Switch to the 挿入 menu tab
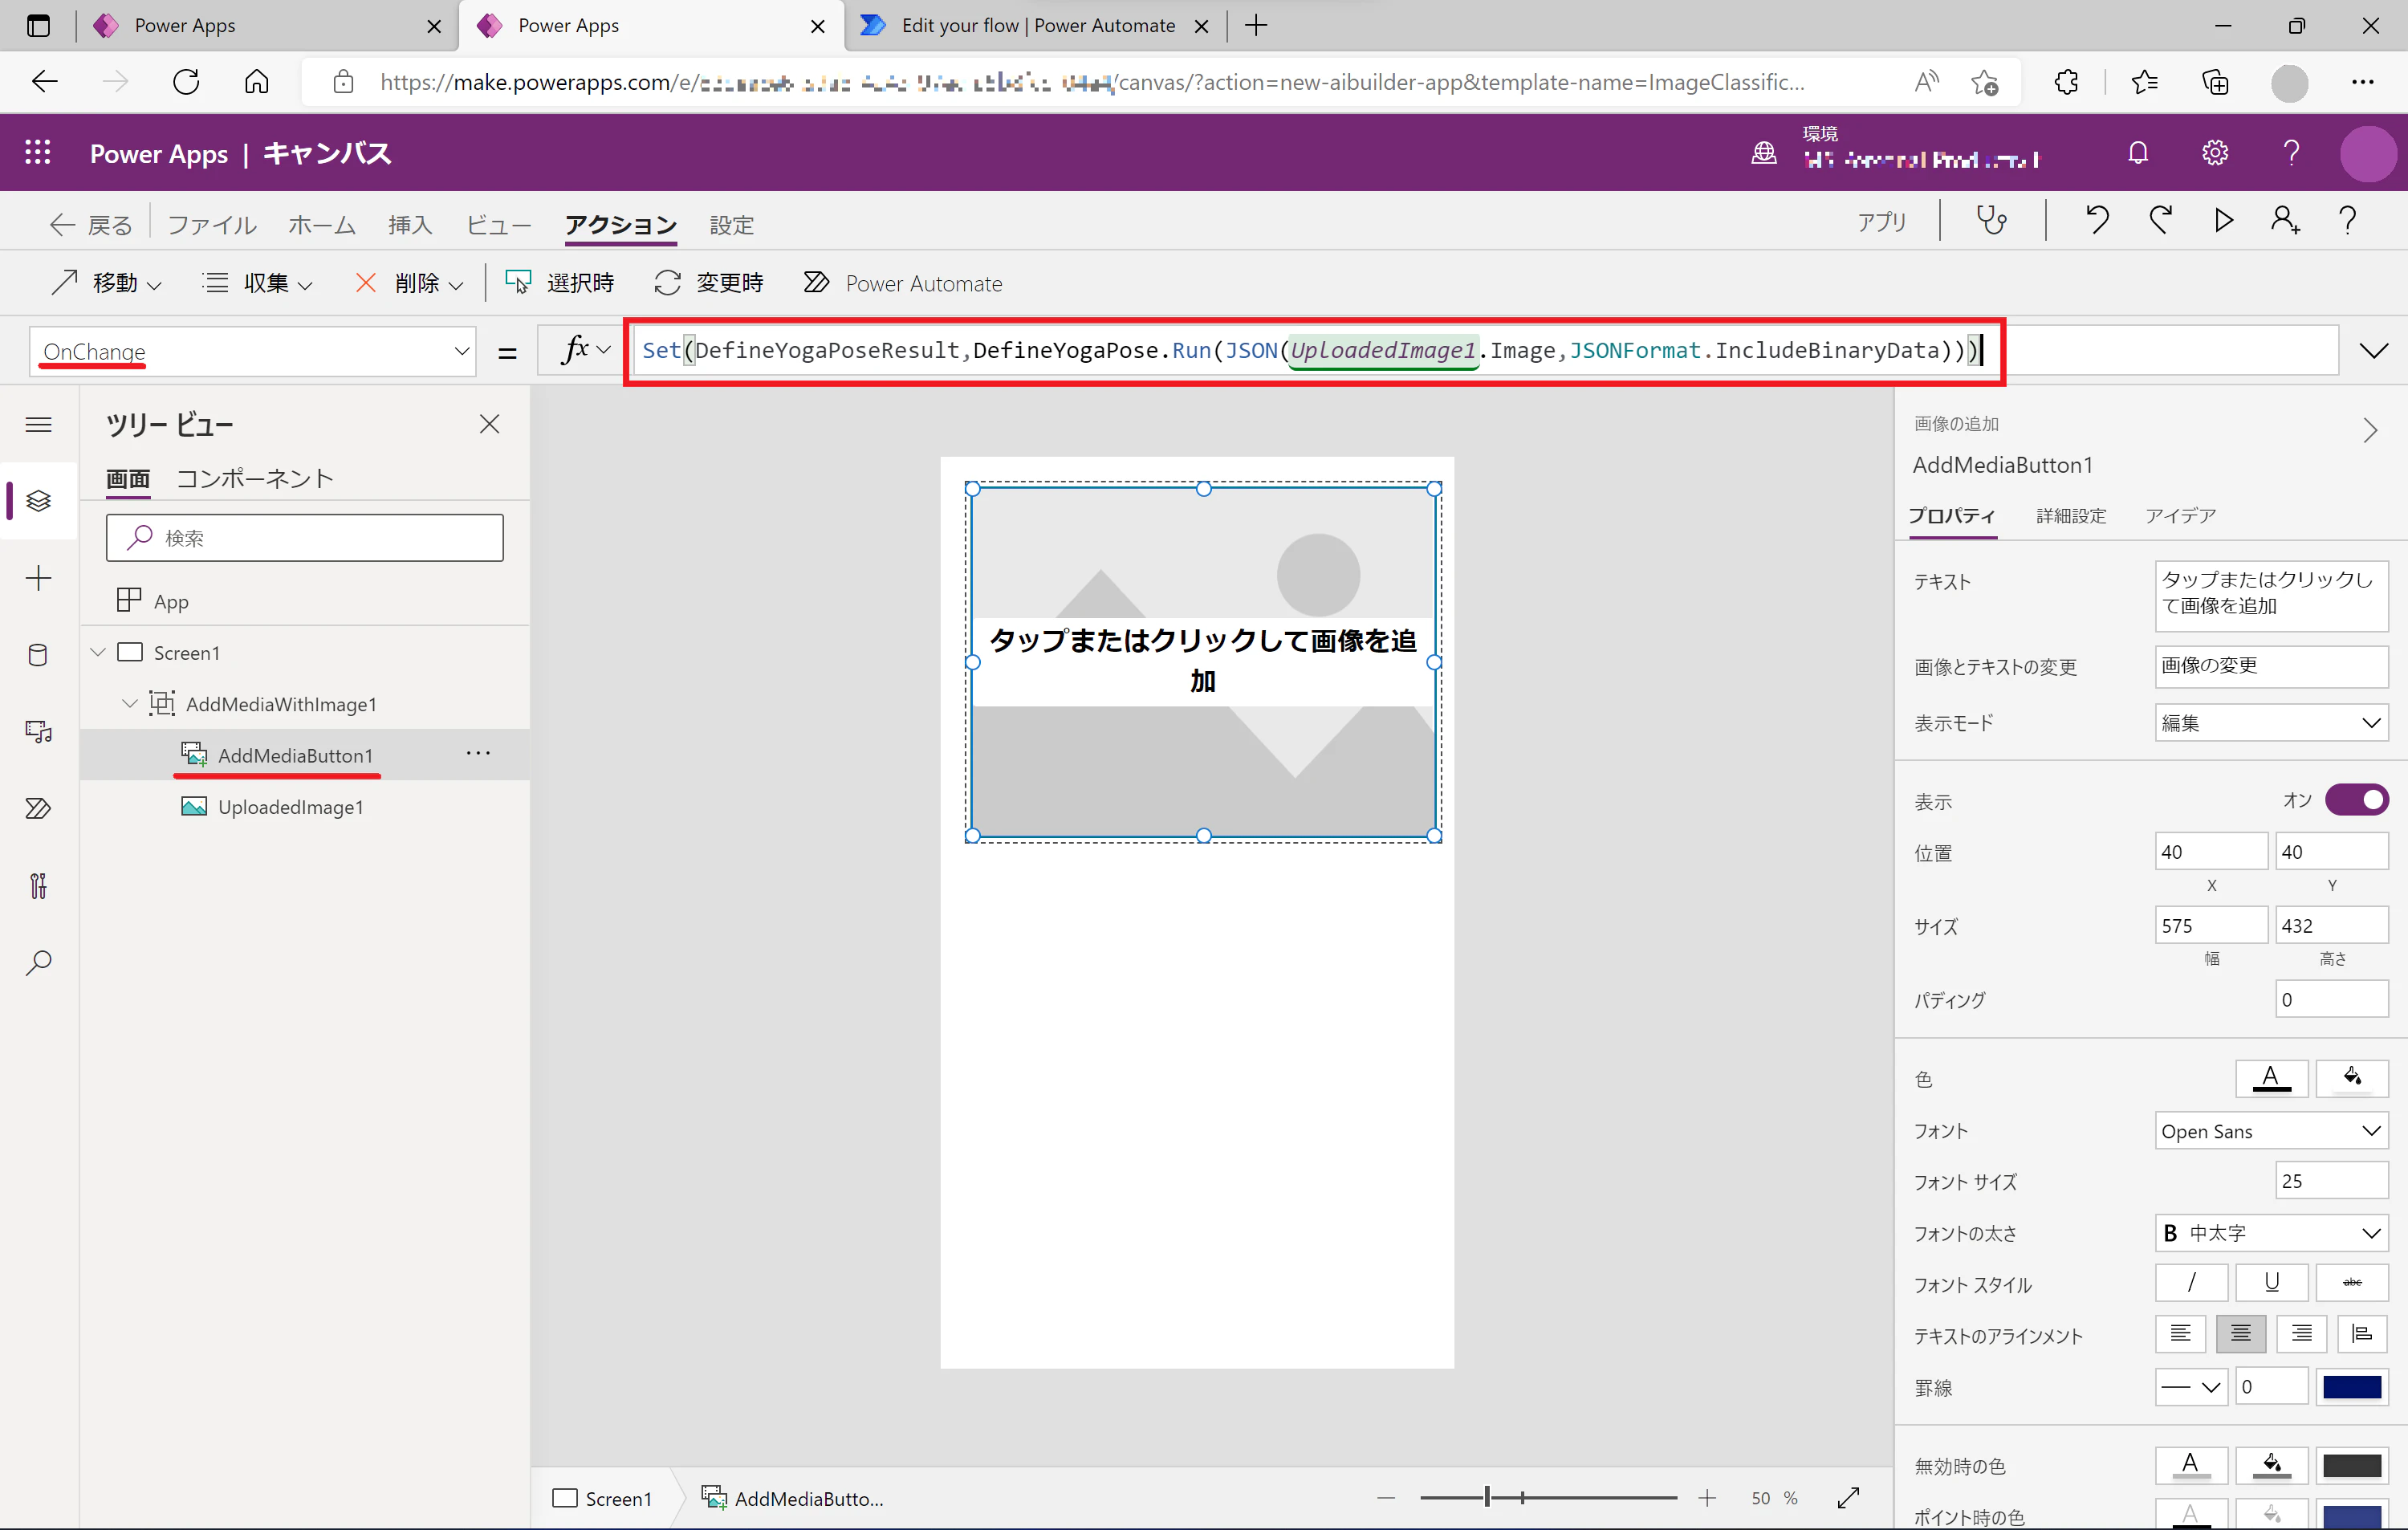Screen dimensions: 2408x1530 tap(410, 225)
